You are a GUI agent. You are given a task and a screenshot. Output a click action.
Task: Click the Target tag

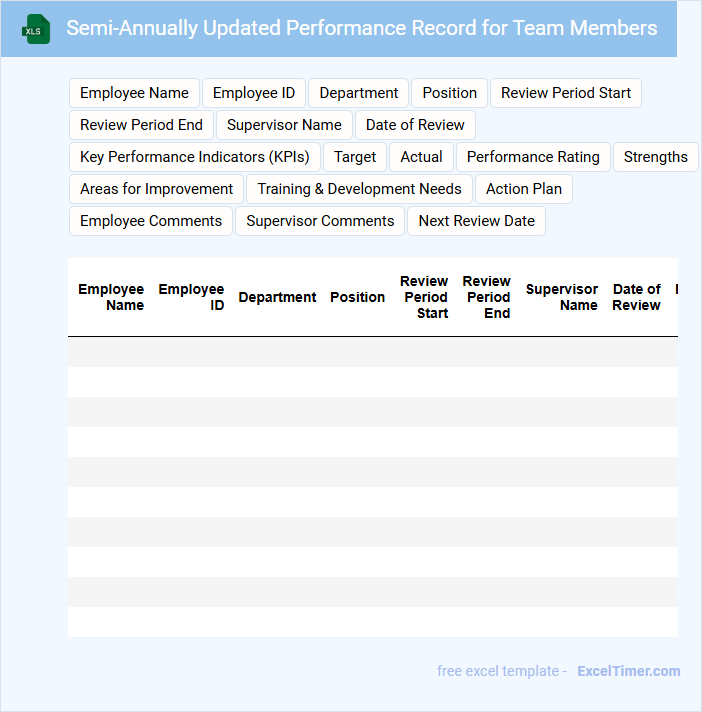[x=355, y=157]
